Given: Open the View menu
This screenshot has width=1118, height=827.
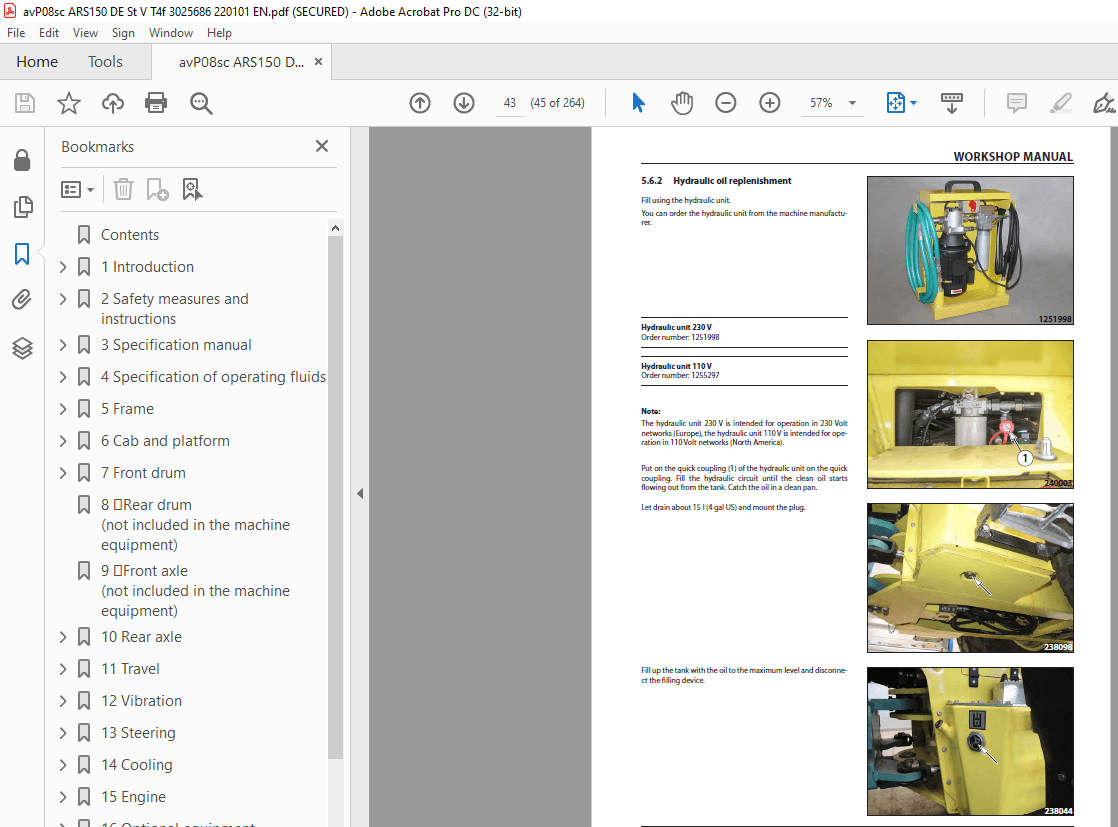Looking at the screenshot, I should point(84,32).
